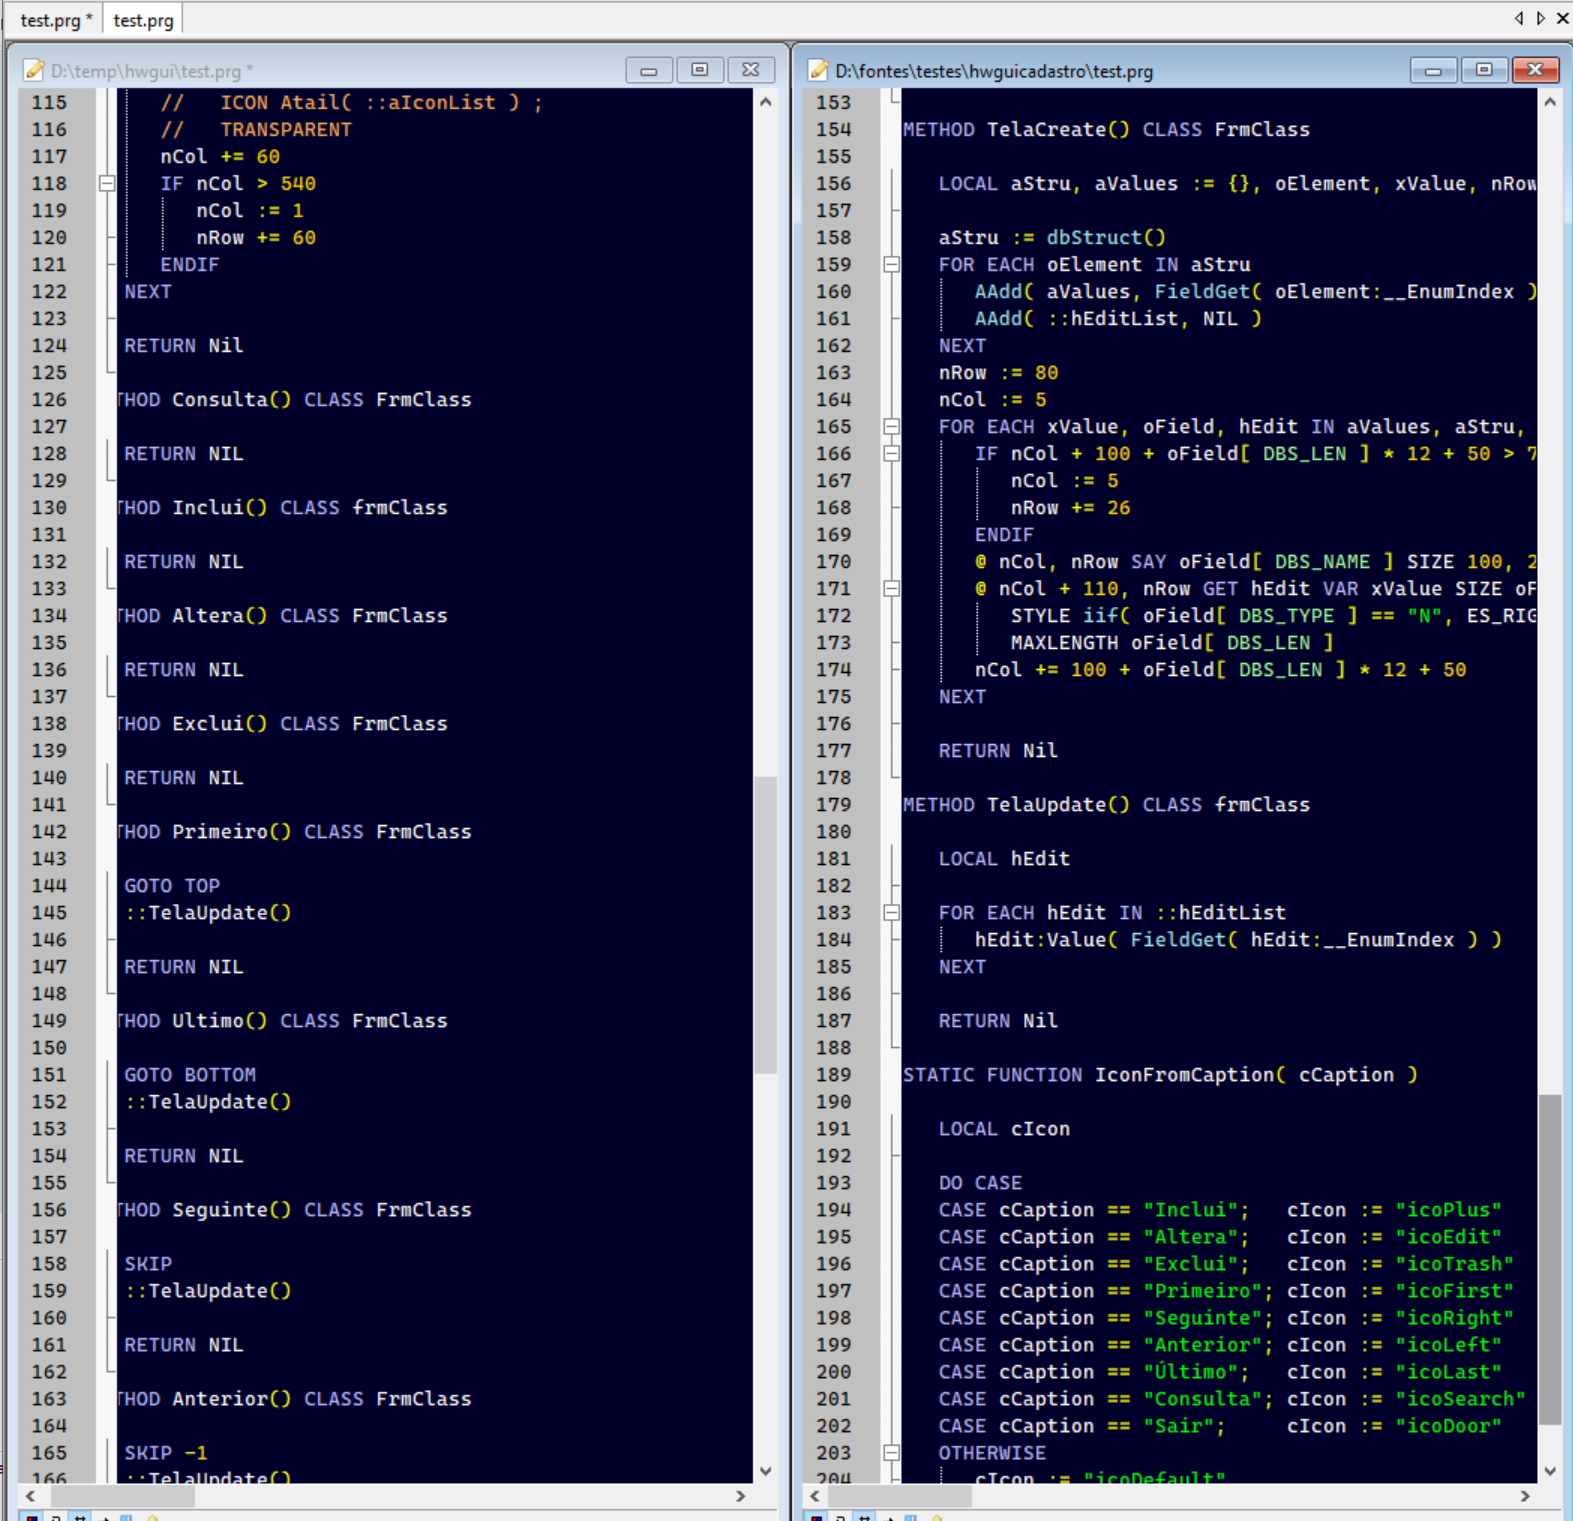
Task: Click up arrow of left pane vertical scrollbar
Action: tap(765, 102)
